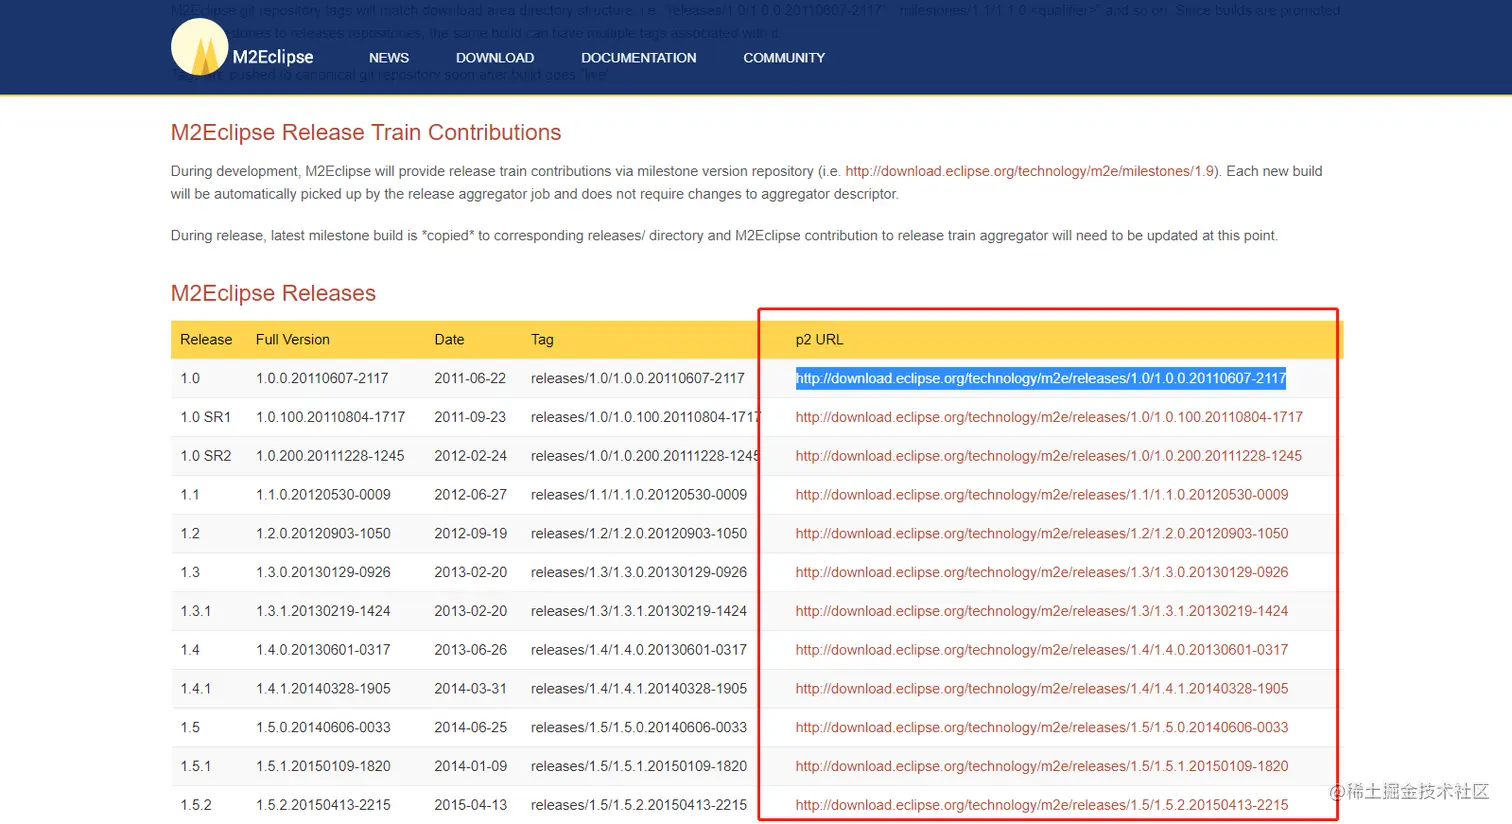Click the M2Eclipse Release Train Contributions heading
1512x824 pixels.
366,132
